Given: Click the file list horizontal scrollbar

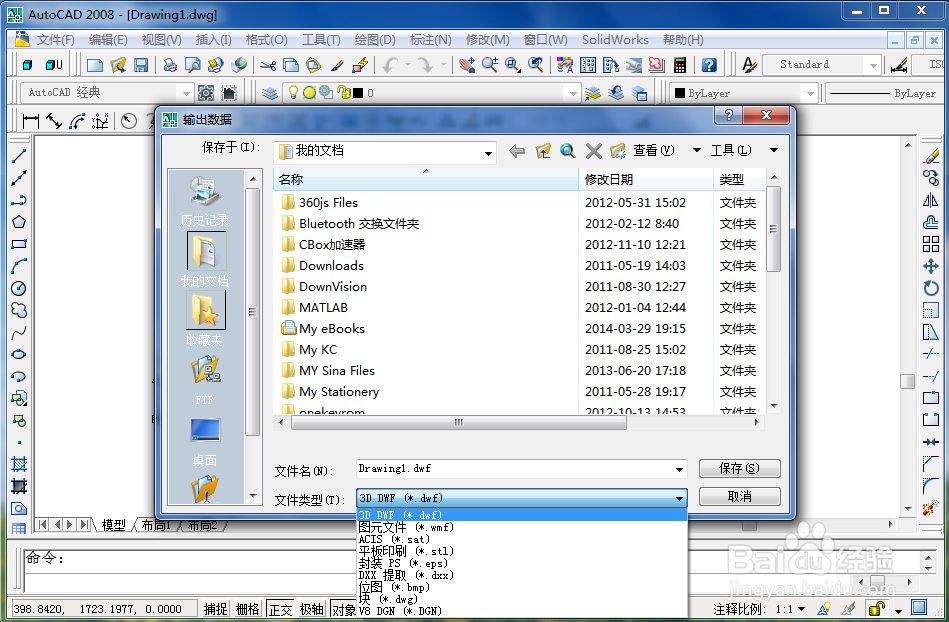Looking at the screenshot, I should click(x=459, y=422).
